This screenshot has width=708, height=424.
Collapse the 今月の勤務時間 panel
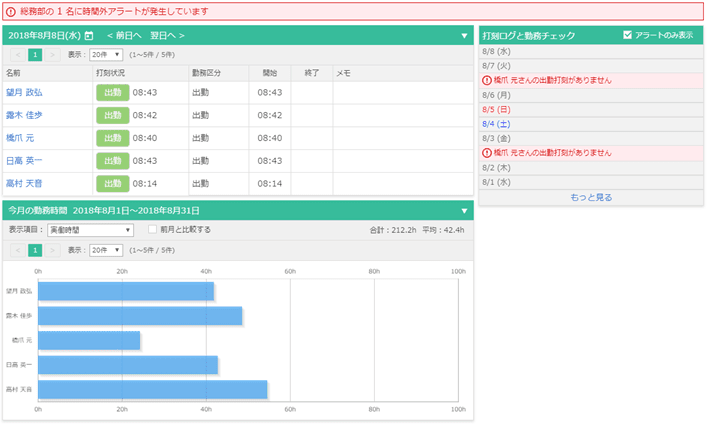pos(464,211)
